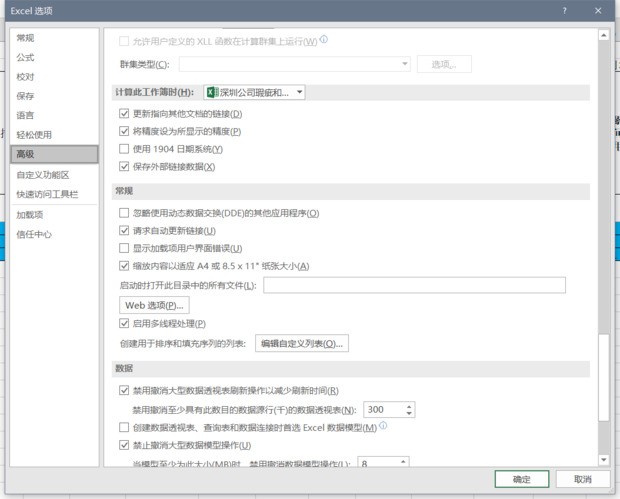
Task: Increase the 300 data source rows spinner
Action: [410, 406]
